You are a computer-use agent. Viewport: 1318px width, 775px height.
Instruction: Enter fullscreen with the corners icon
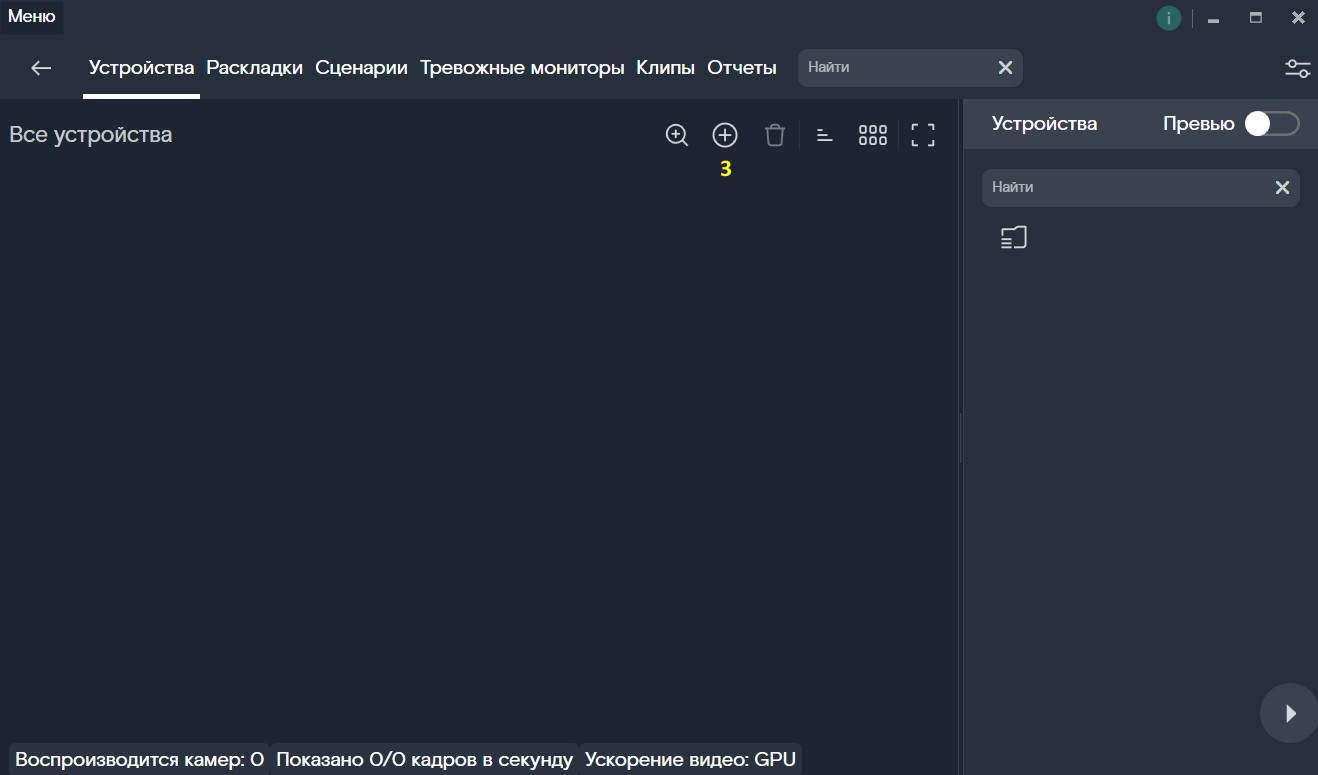pyautogui.click(x=923, y=135)
